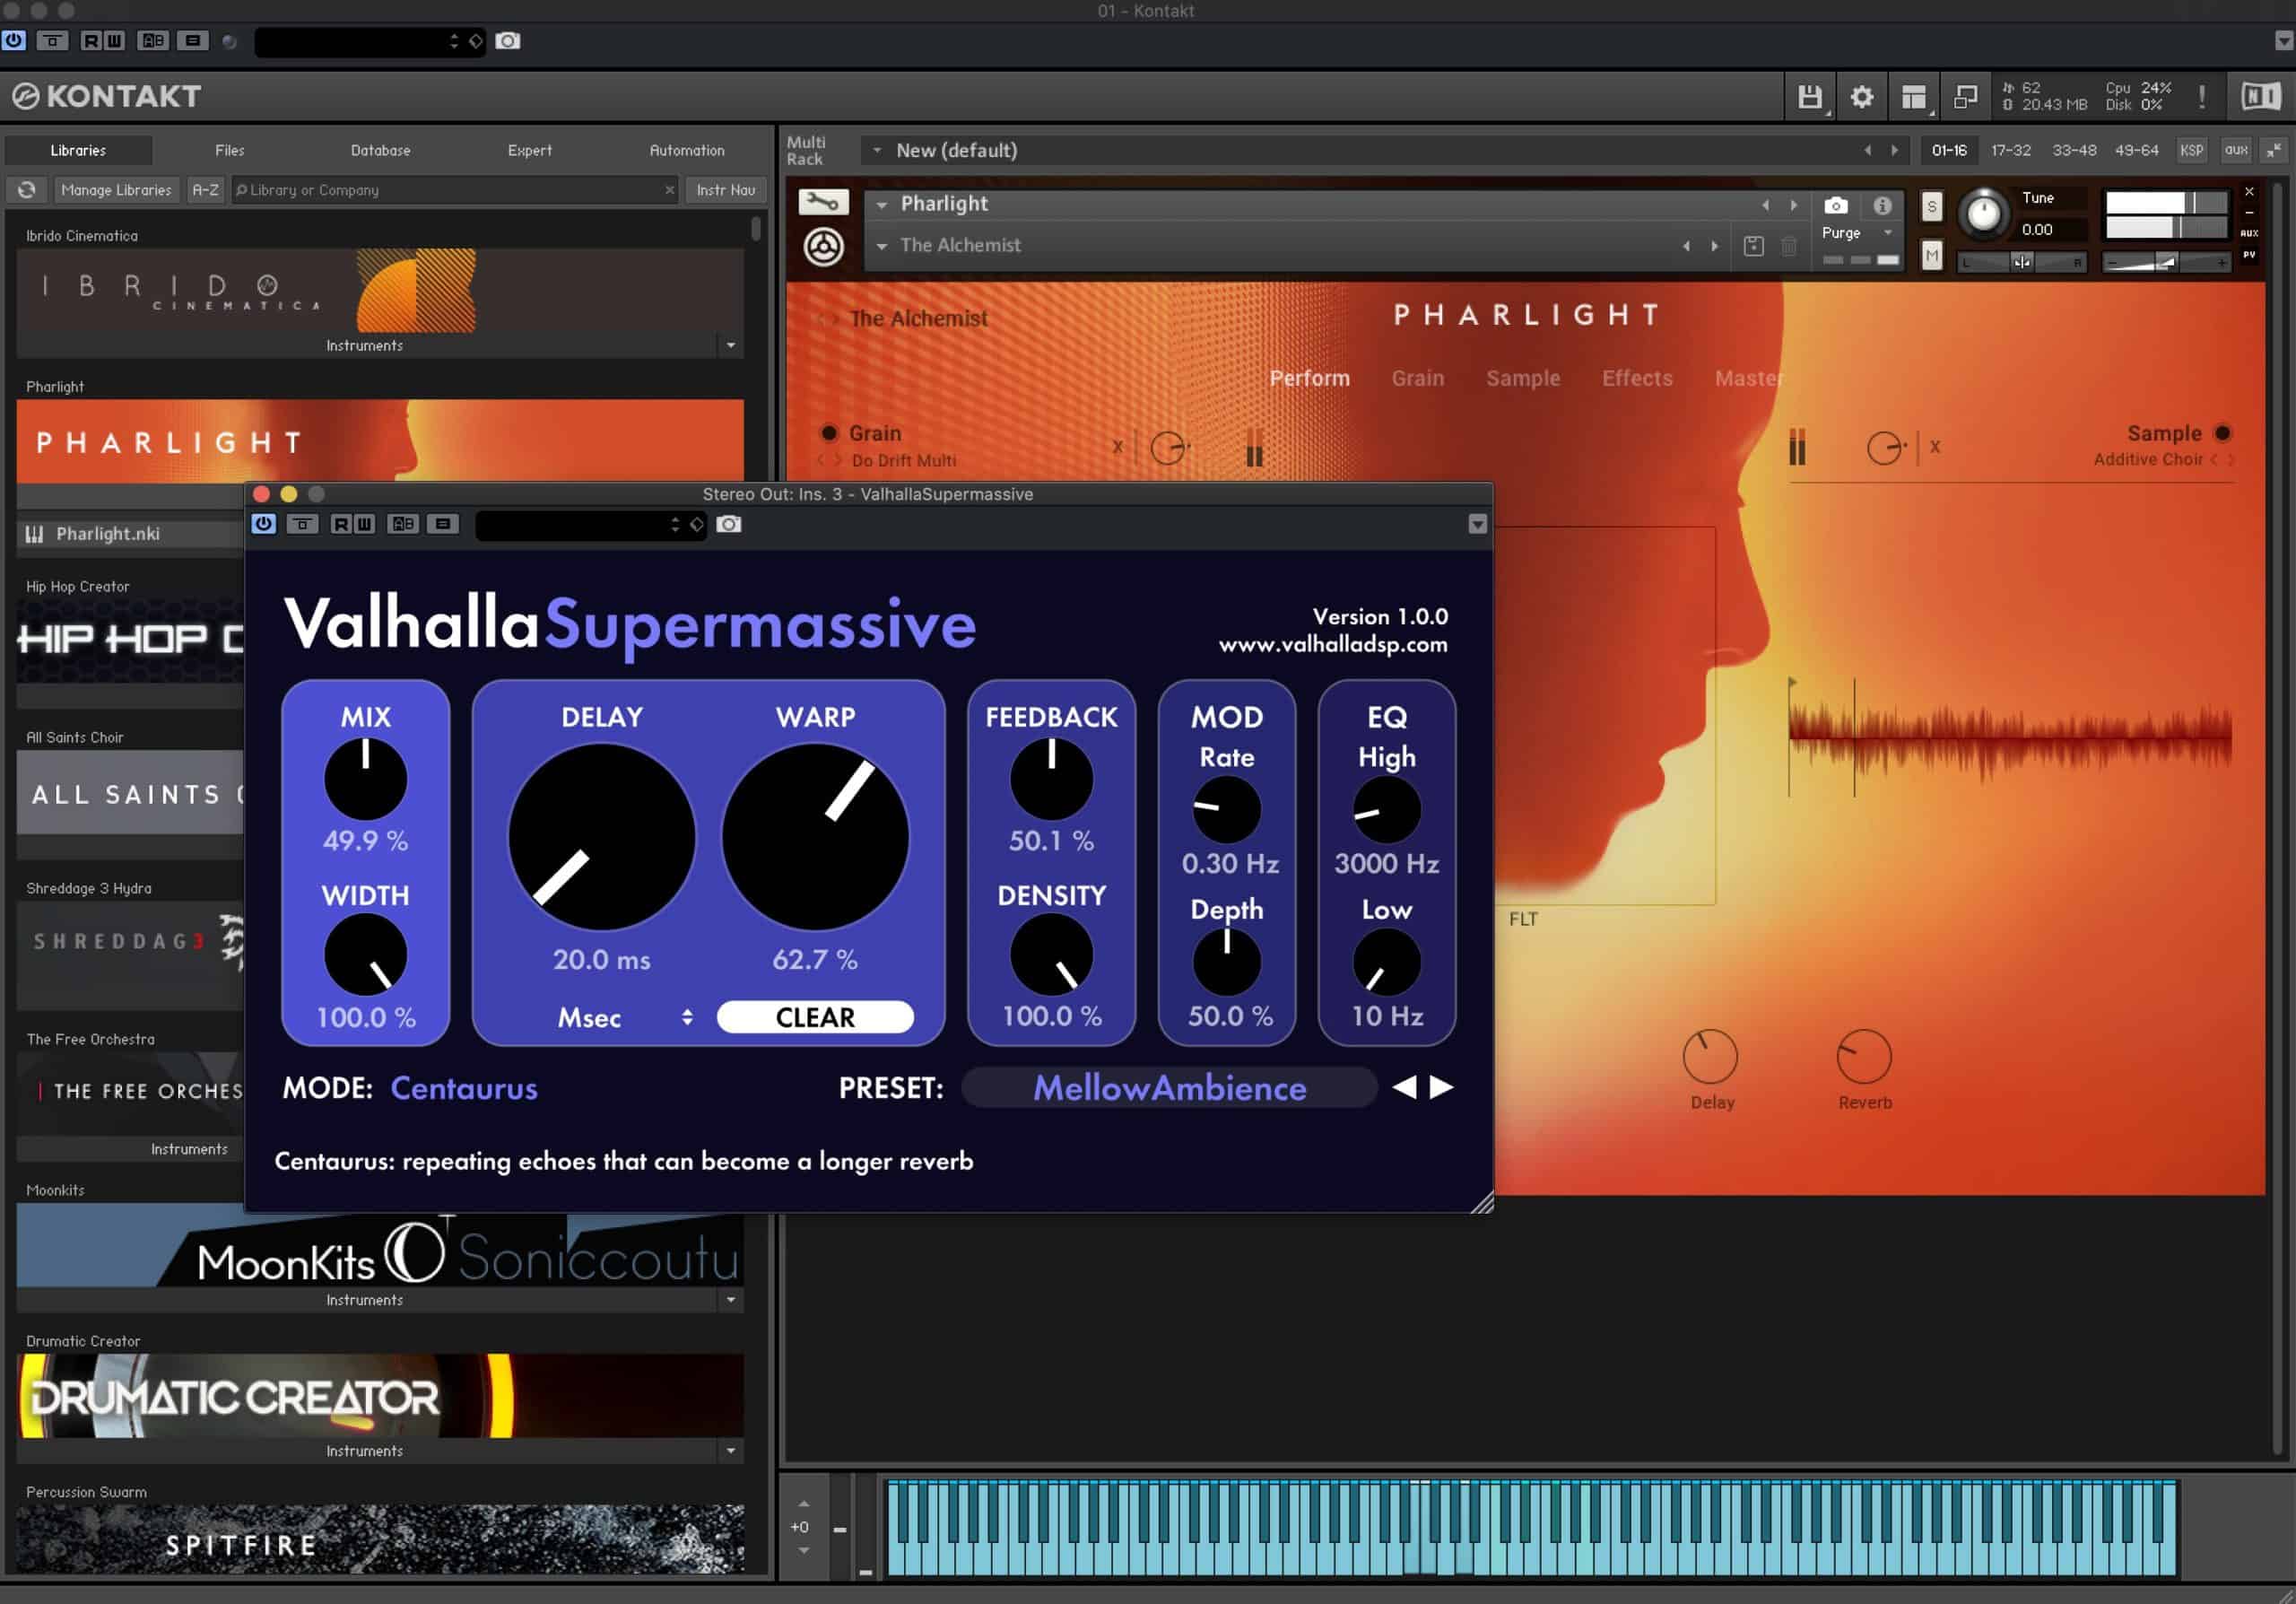Open the Effects tab in Pharlight
This screenshot has width=2296, height=1604.
pos(1637,378)
